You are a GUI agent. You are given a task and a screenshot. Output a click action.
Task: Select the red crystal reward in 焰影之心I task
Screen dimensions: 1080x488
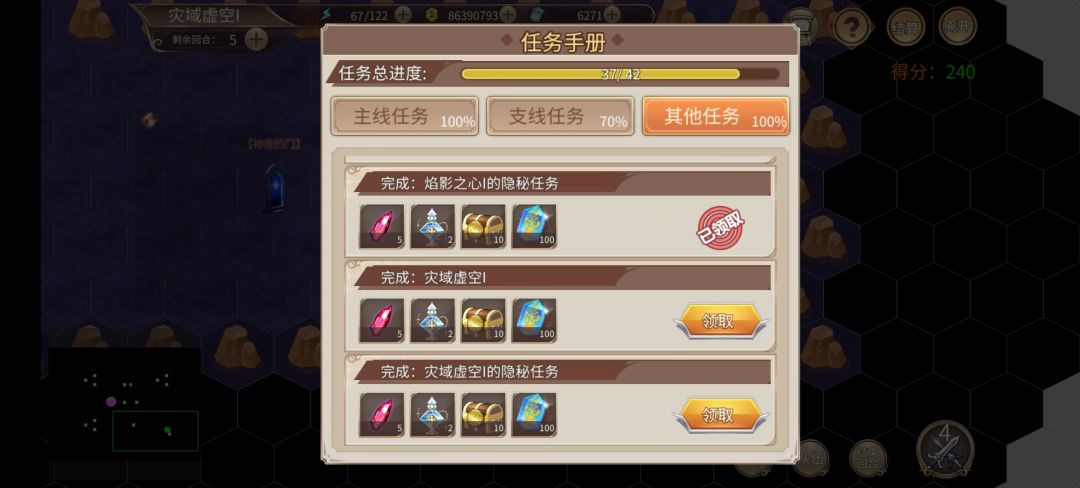(x=382, y=226)
